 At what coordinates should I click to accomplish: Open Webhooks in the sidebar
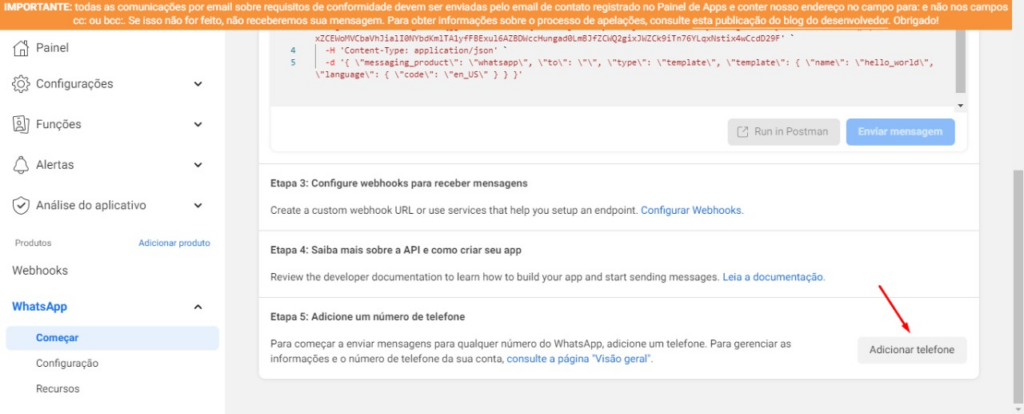coord(40,270)
